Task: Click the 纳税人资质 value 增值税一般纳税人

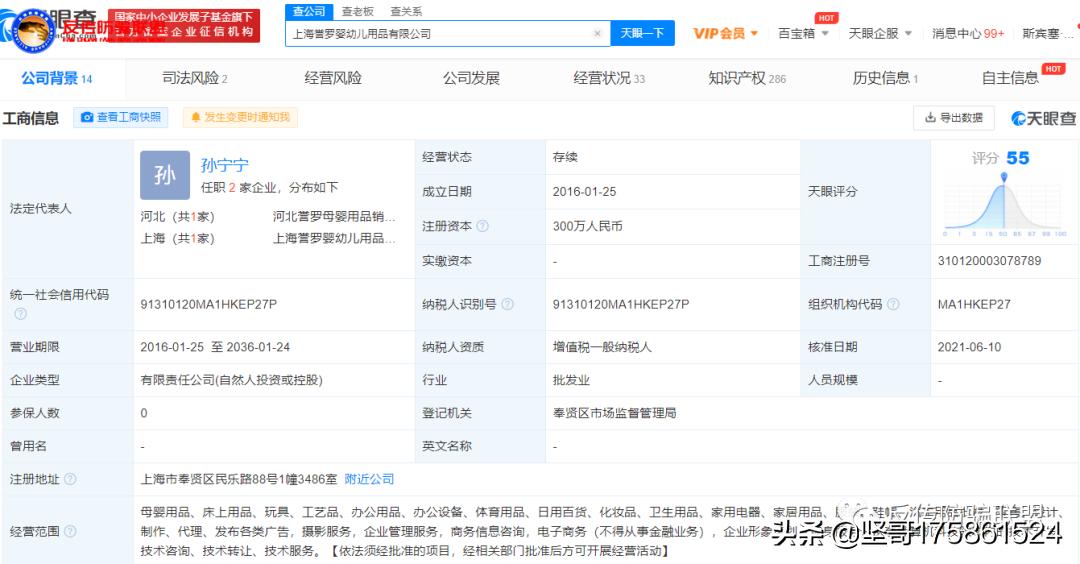Action: (602, 347)
